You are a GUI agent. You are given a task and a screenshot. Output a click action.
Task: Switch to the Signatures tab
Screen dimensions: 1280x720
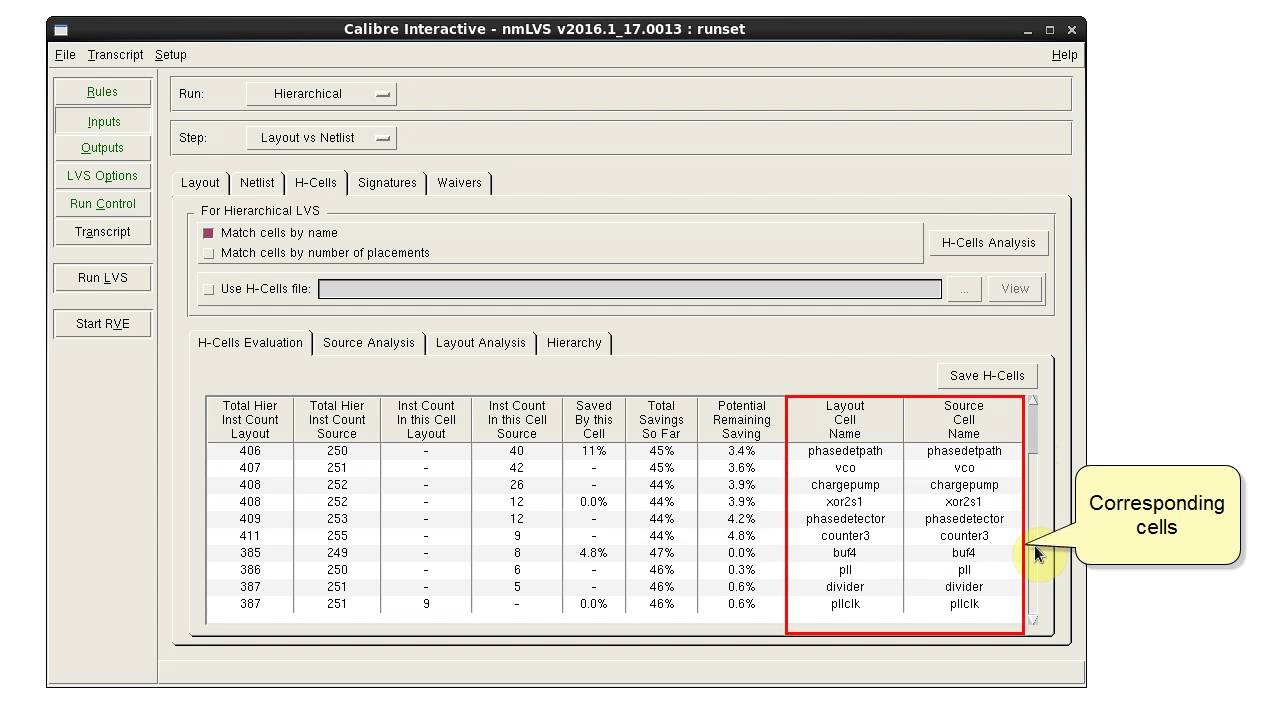tap(387, 183)
